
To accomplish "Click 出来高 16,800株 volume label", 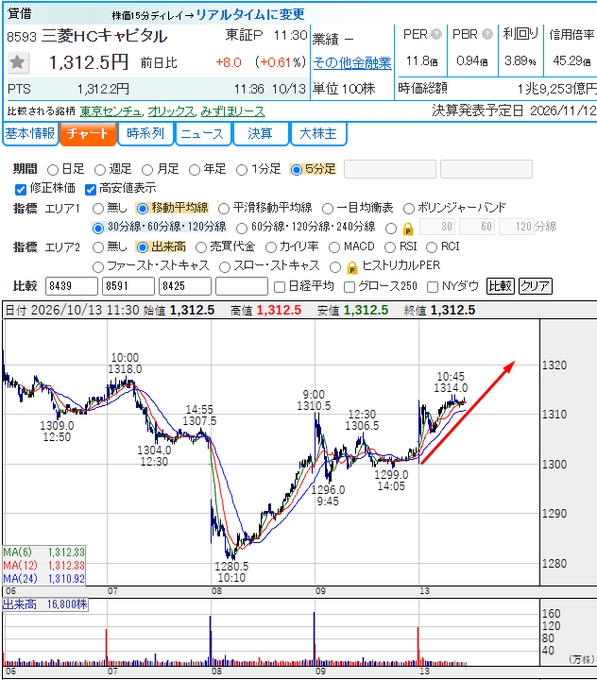I will tap(45, 605).
